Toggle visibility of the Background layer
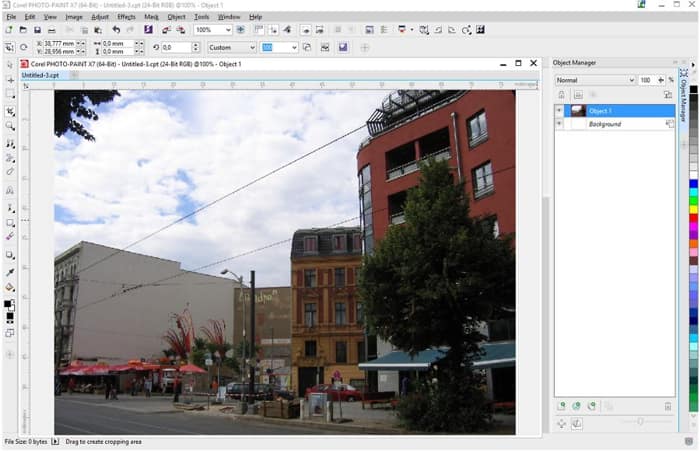 pos(559,124)
